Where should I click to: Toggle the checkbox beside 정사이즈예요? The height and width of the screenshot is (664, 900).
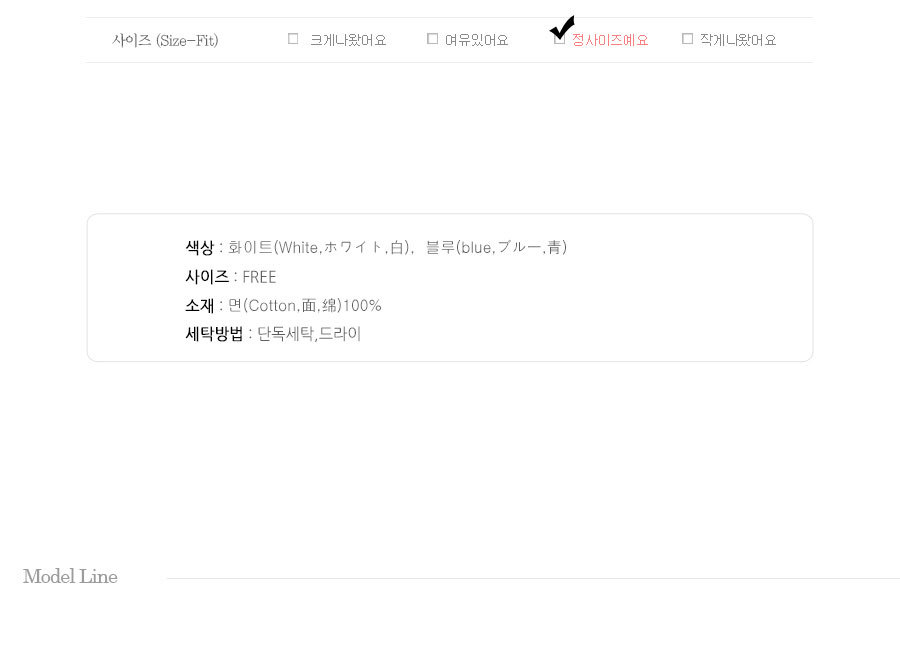pyautogui.click(x=559, y=39)
